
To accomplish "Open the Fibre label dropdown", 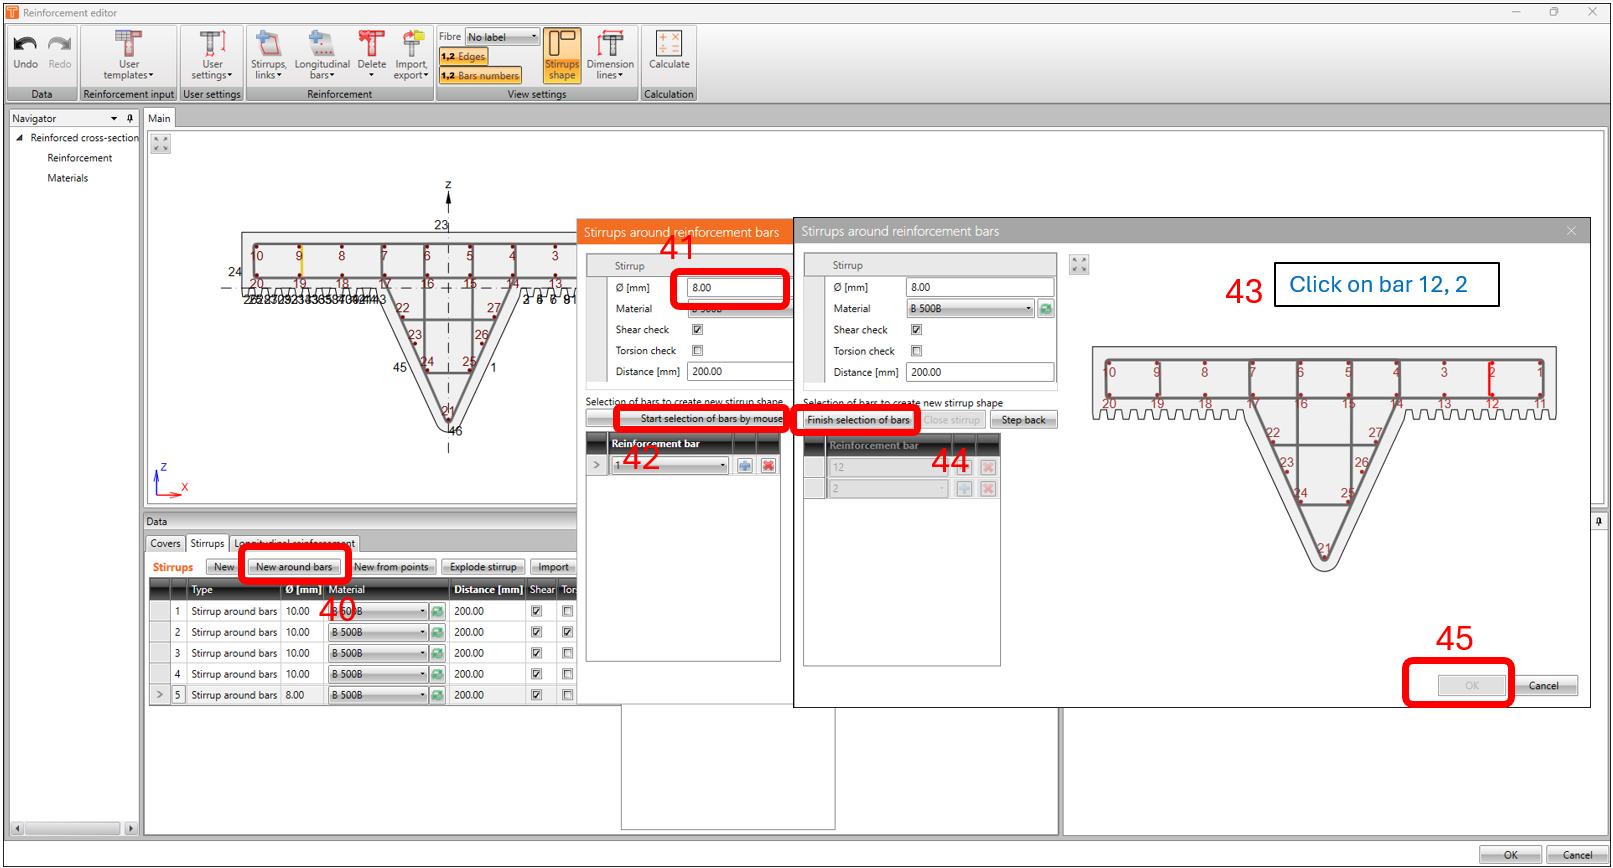I will (x=503, y=37).
